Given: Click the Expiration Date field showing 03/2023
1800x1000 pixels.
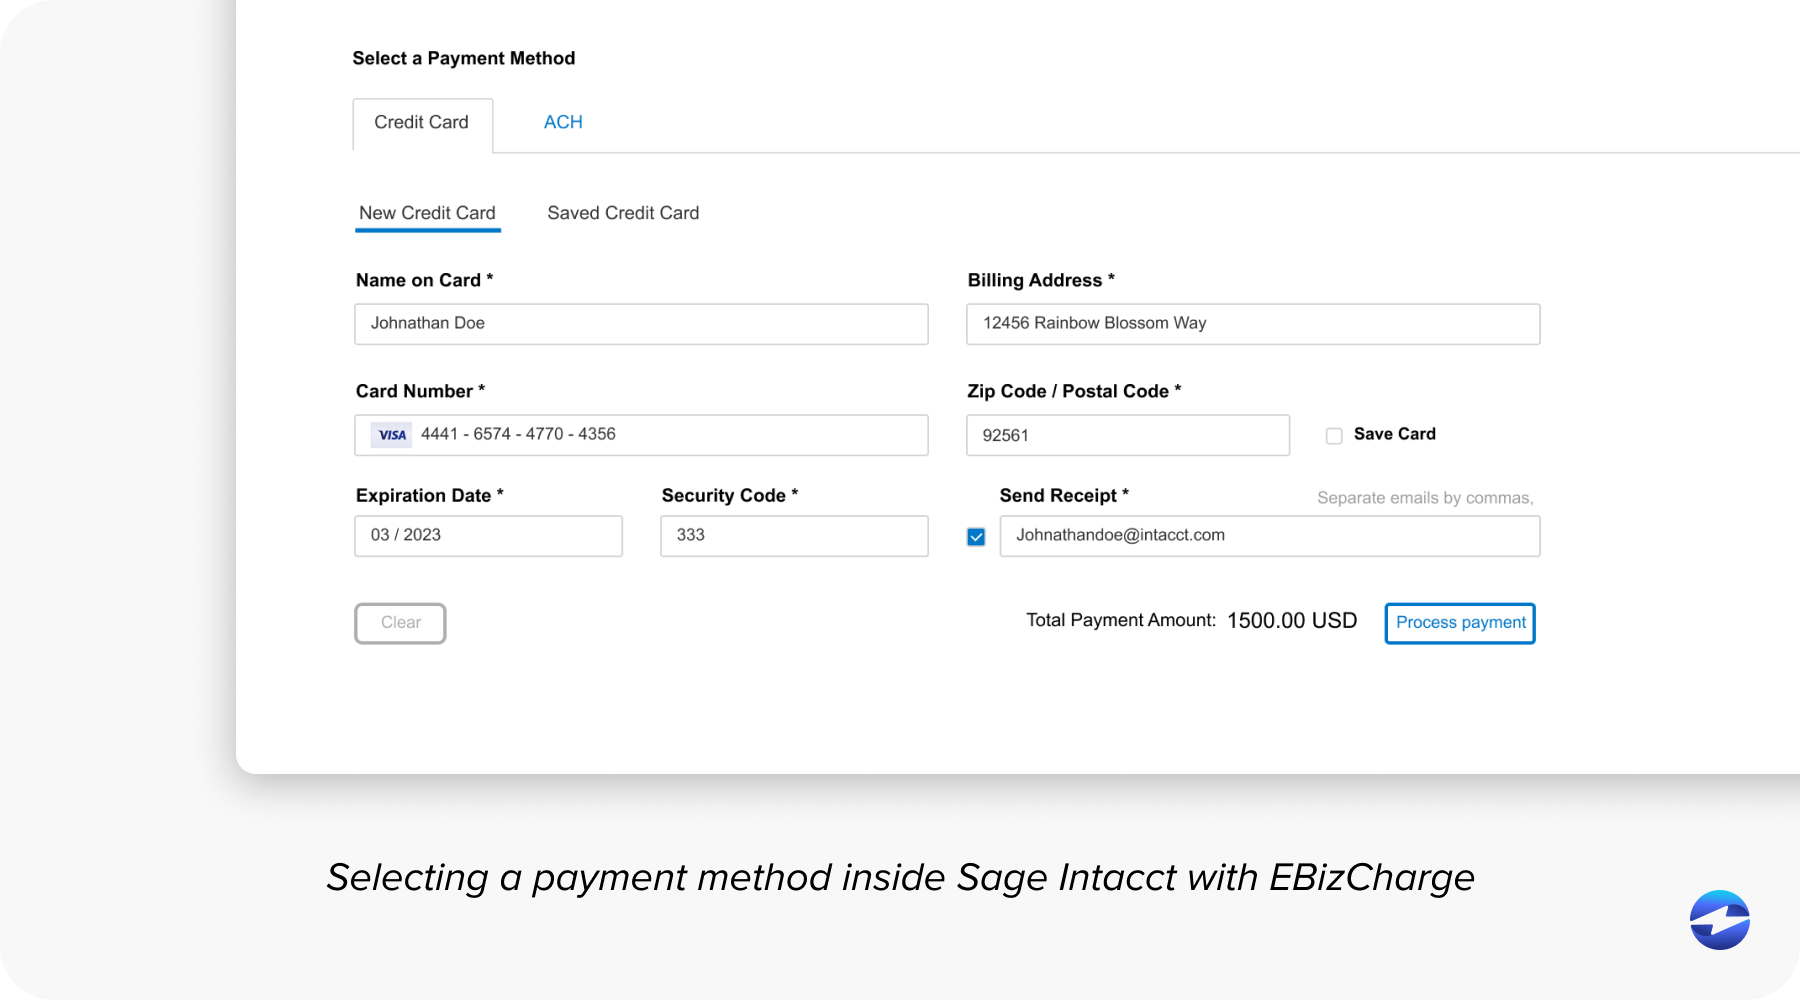Looking at the screenshot, I should [x=488, y=535].
